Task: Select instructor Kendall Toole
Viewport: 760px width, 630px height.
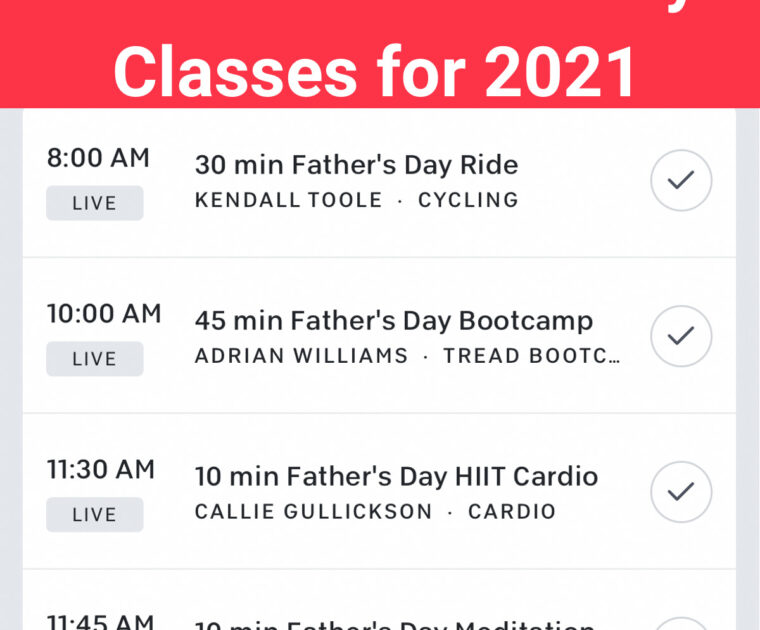Action: 288,200
